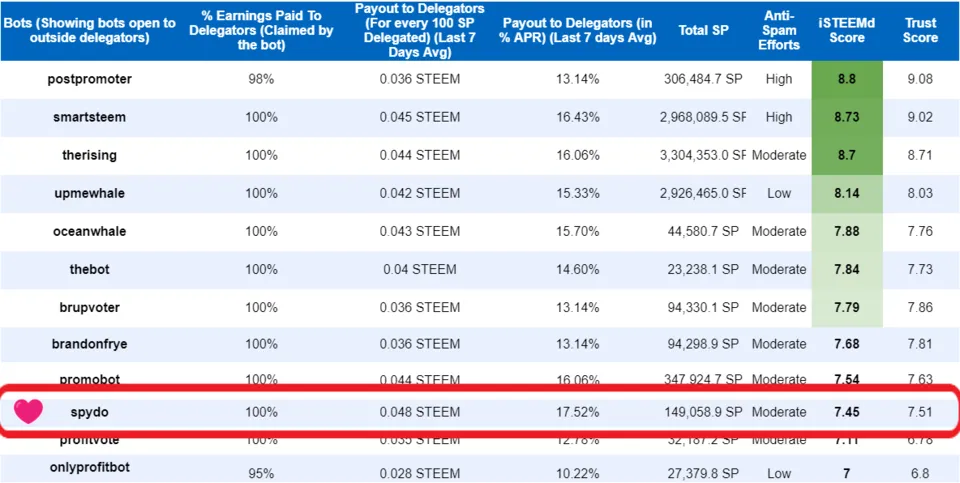Click the therising bot name

point(89,155)
